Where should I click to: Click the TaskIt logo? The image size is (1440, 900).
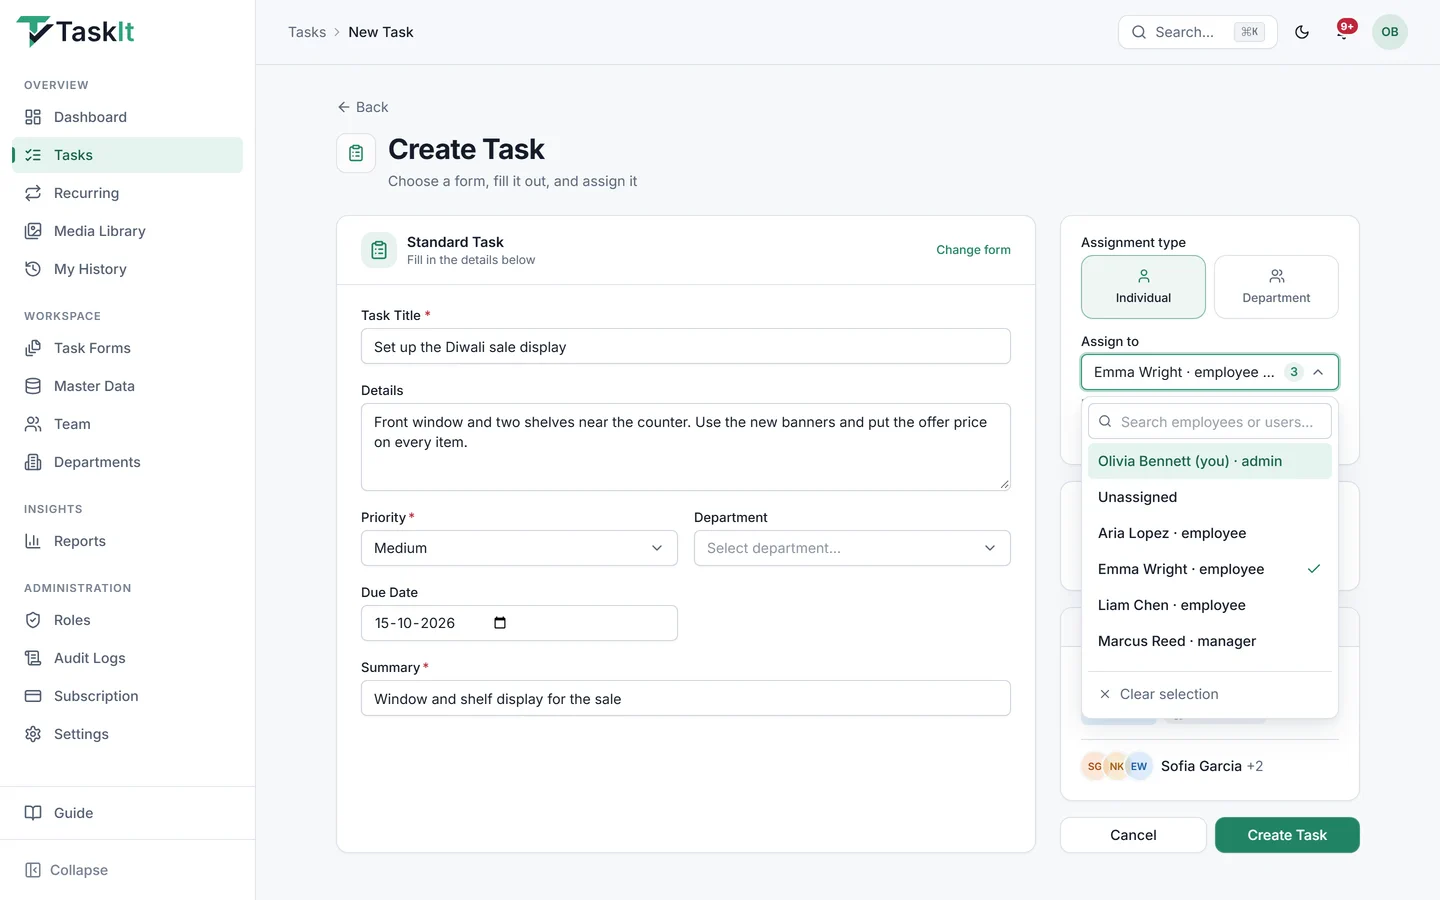pyautogui.click(x=76, y=32)
